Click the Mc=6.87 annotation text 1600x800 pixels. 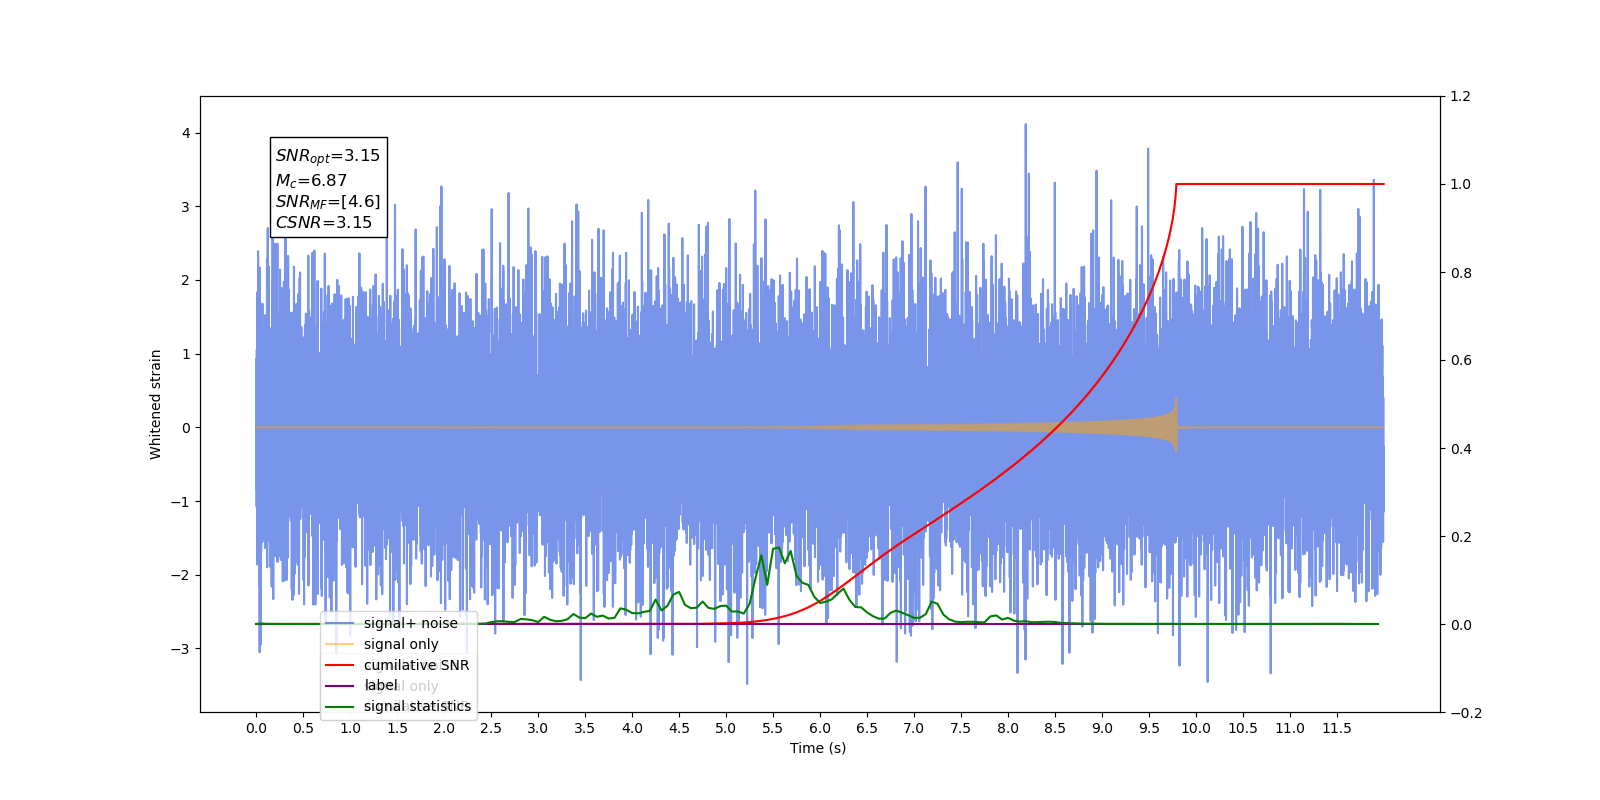point(311,180)
